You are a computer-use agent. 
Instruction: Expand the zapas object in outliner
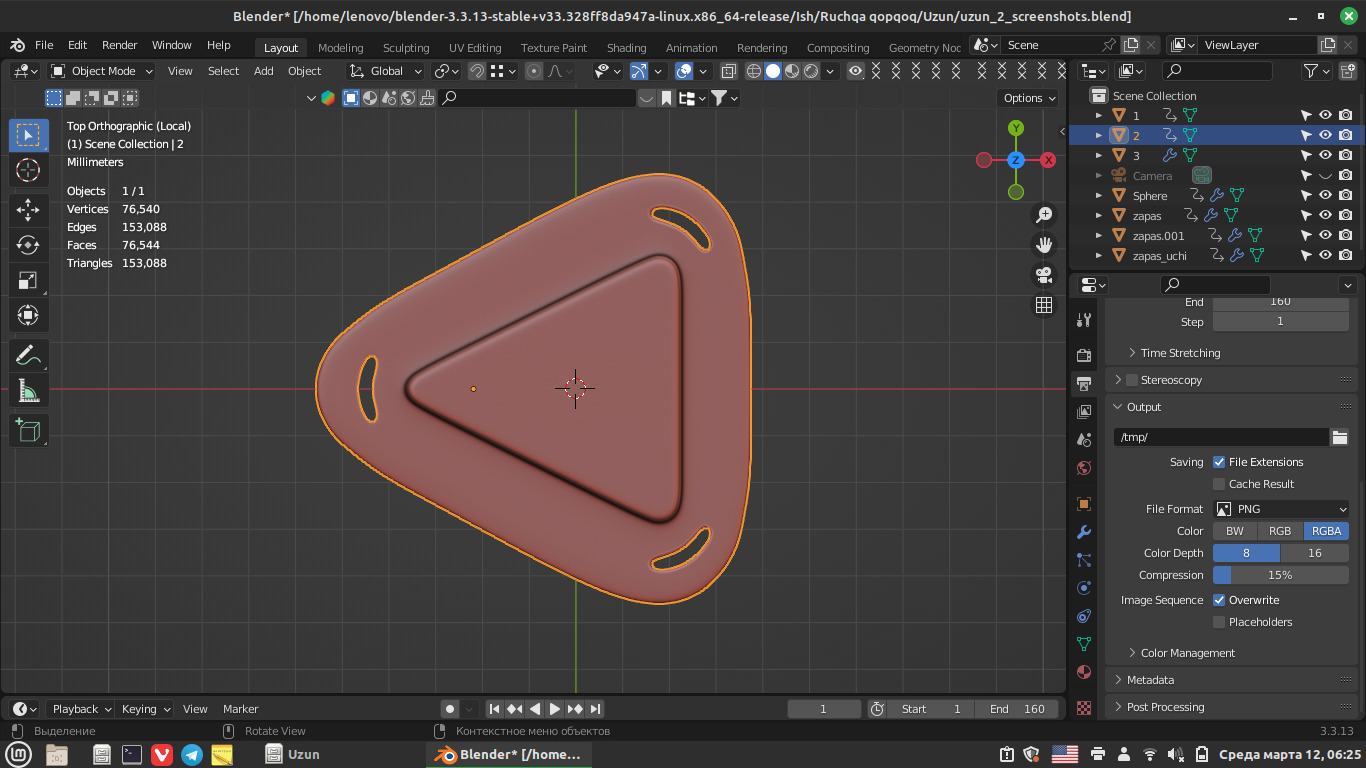[1099, 215]
